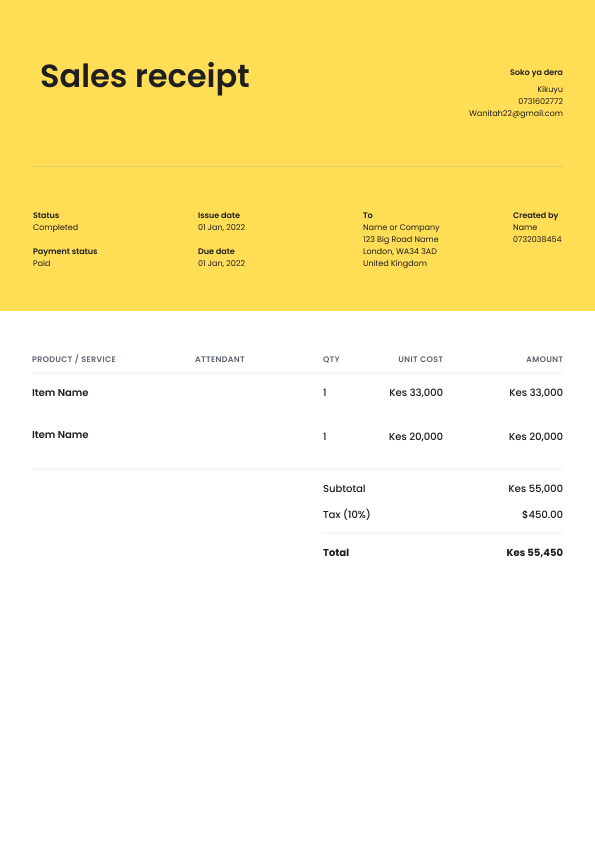This screenshot has width=595, height=842.
Task: Select the date under Issue date
Action: pos(221,227)
